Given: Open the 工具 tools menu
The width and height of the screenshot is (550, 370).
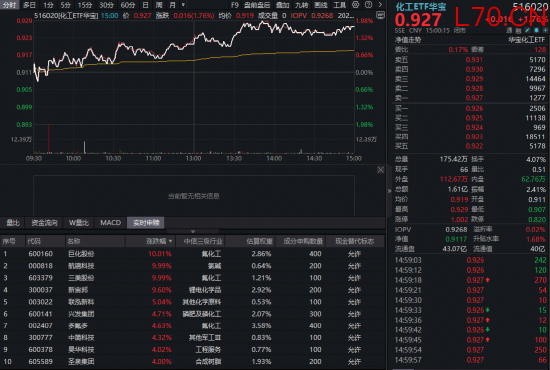Looking at the screenshot, I should [340, 5].
